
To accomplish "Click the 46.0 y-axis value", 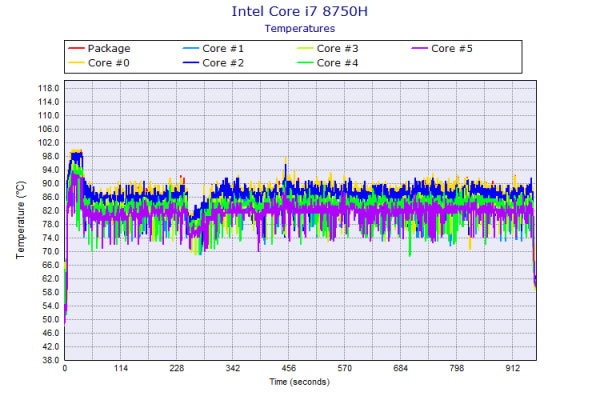I will 51,333.
